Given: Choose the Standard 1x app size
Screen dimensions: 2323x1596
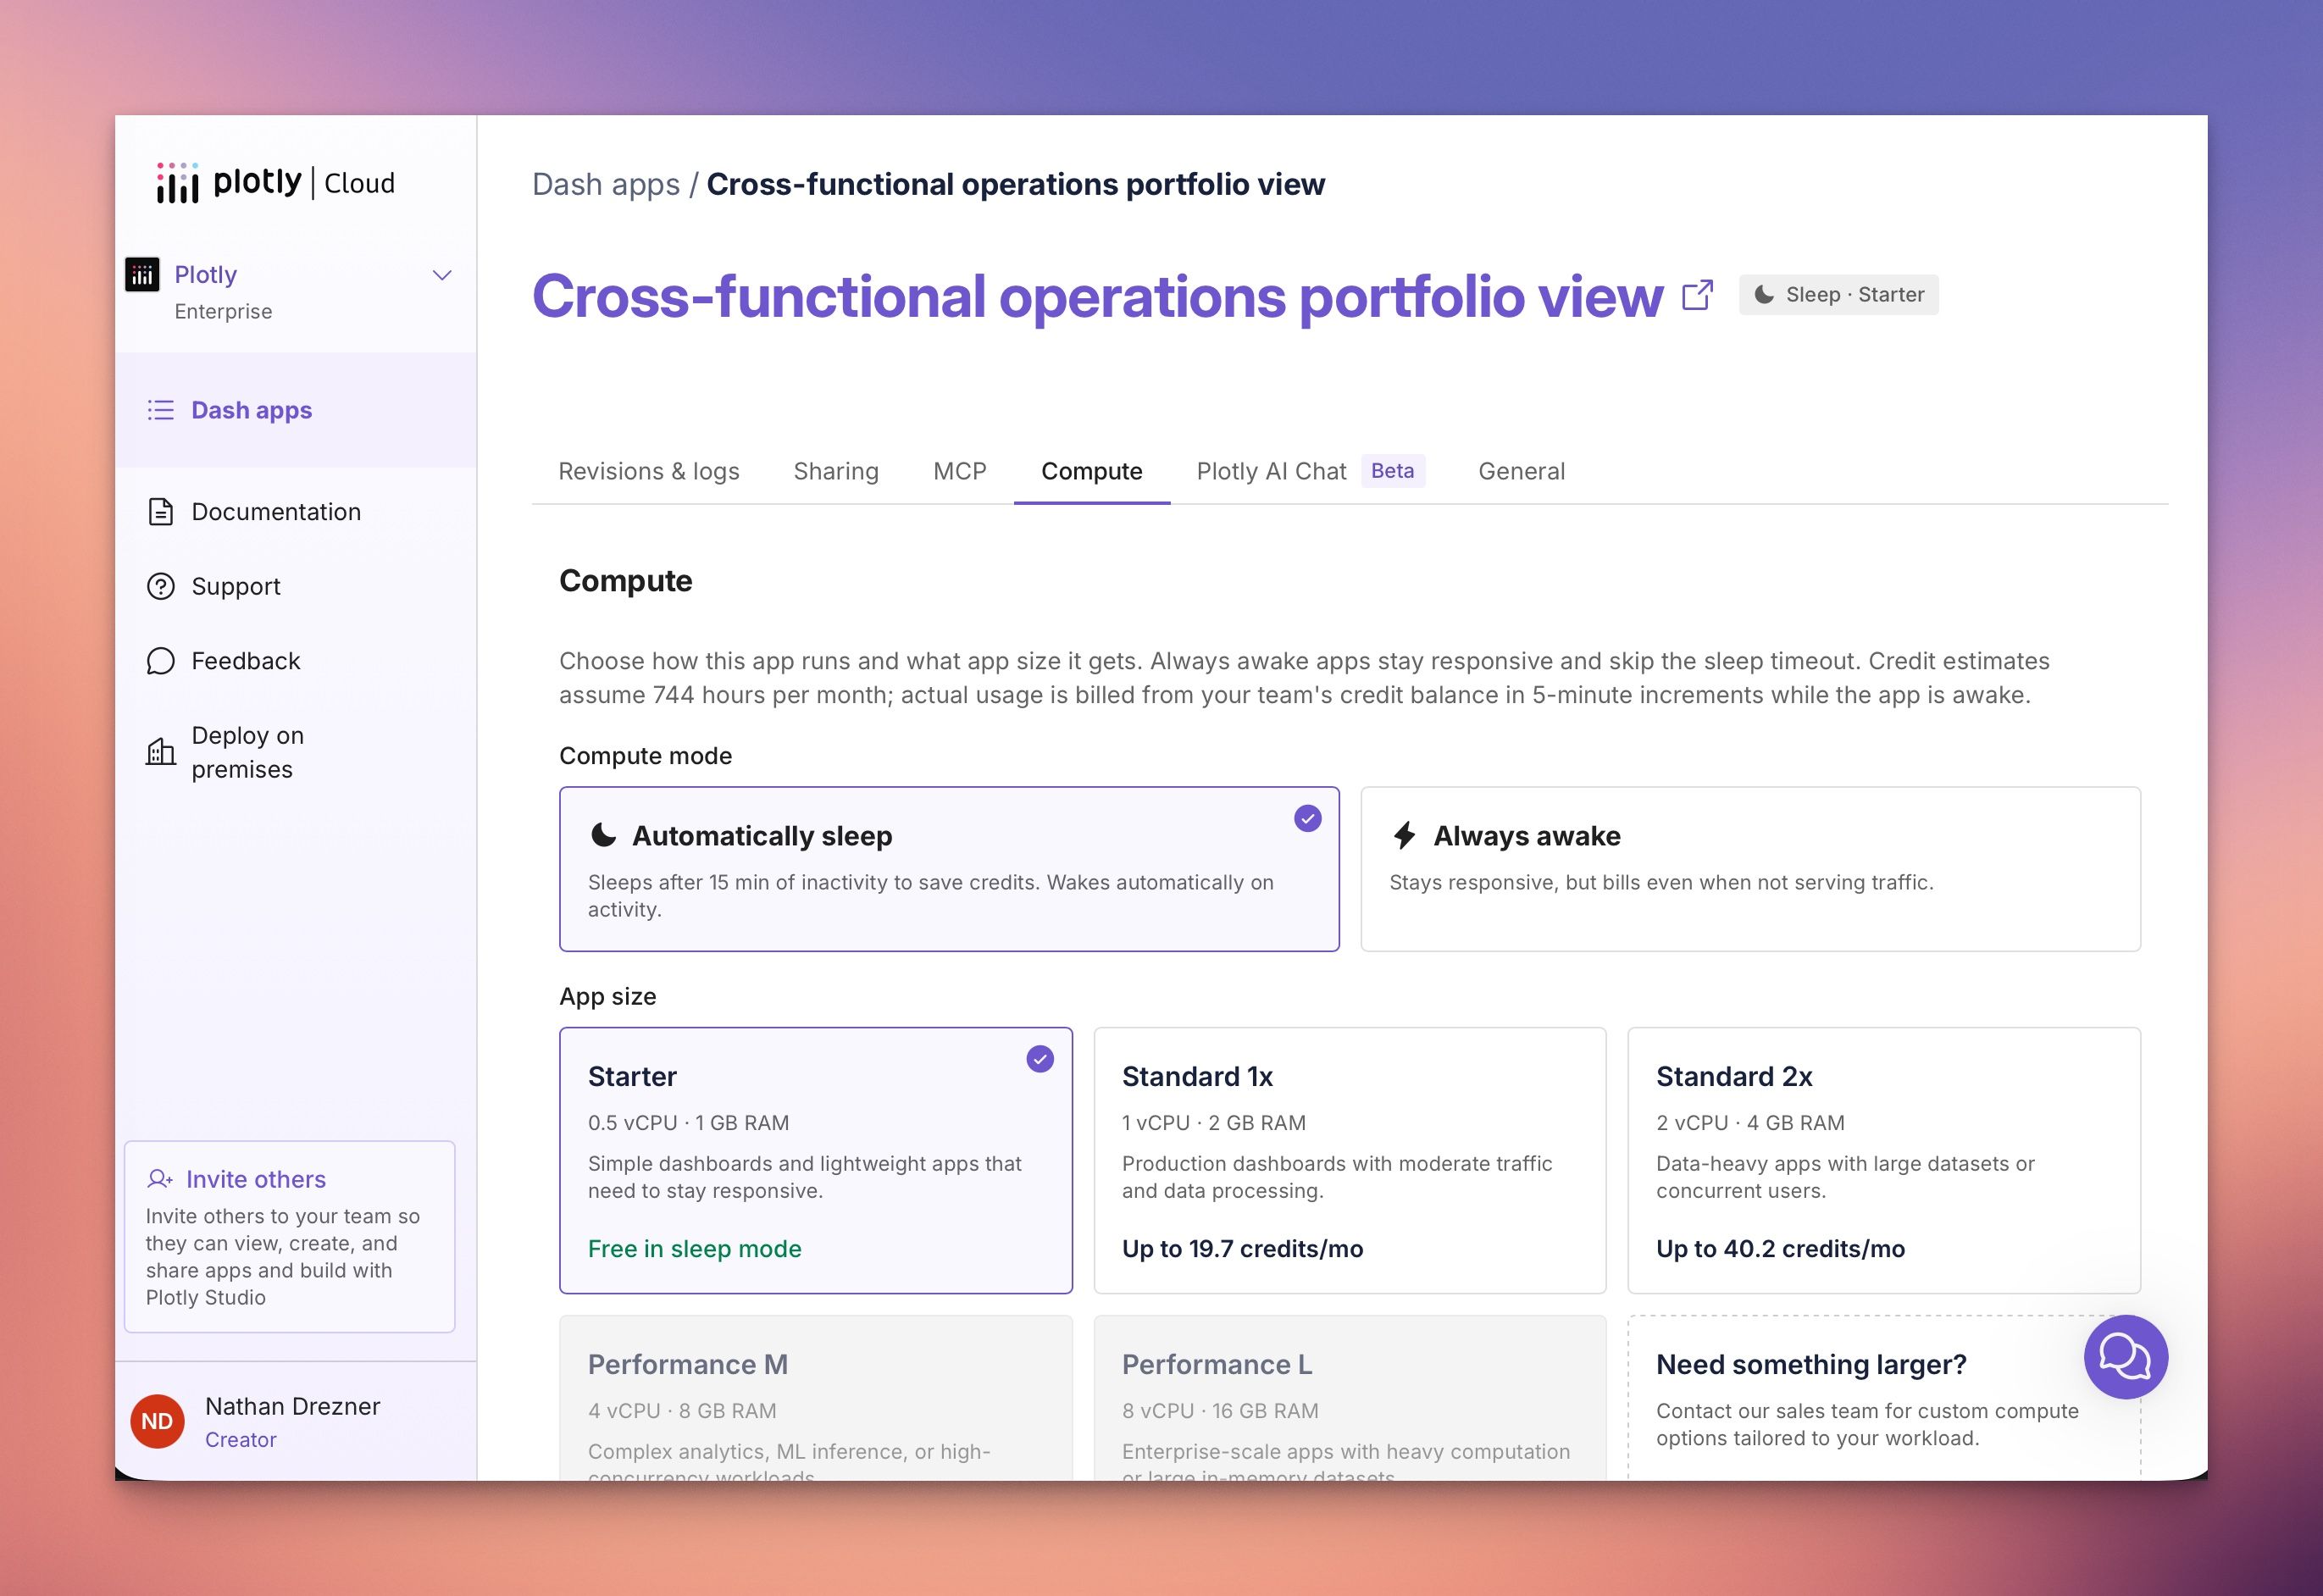Looking at the screenshot, I should (1350, 1161).
